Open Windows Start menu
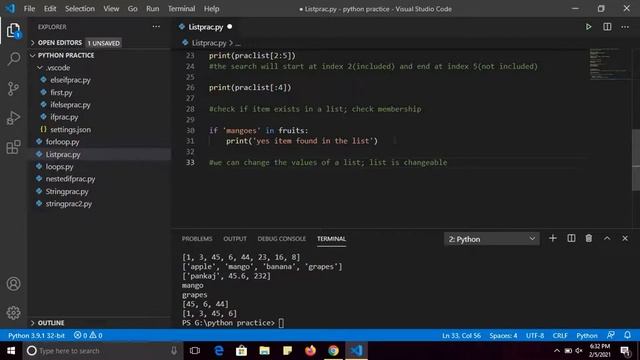 click(x=11, y=351)
